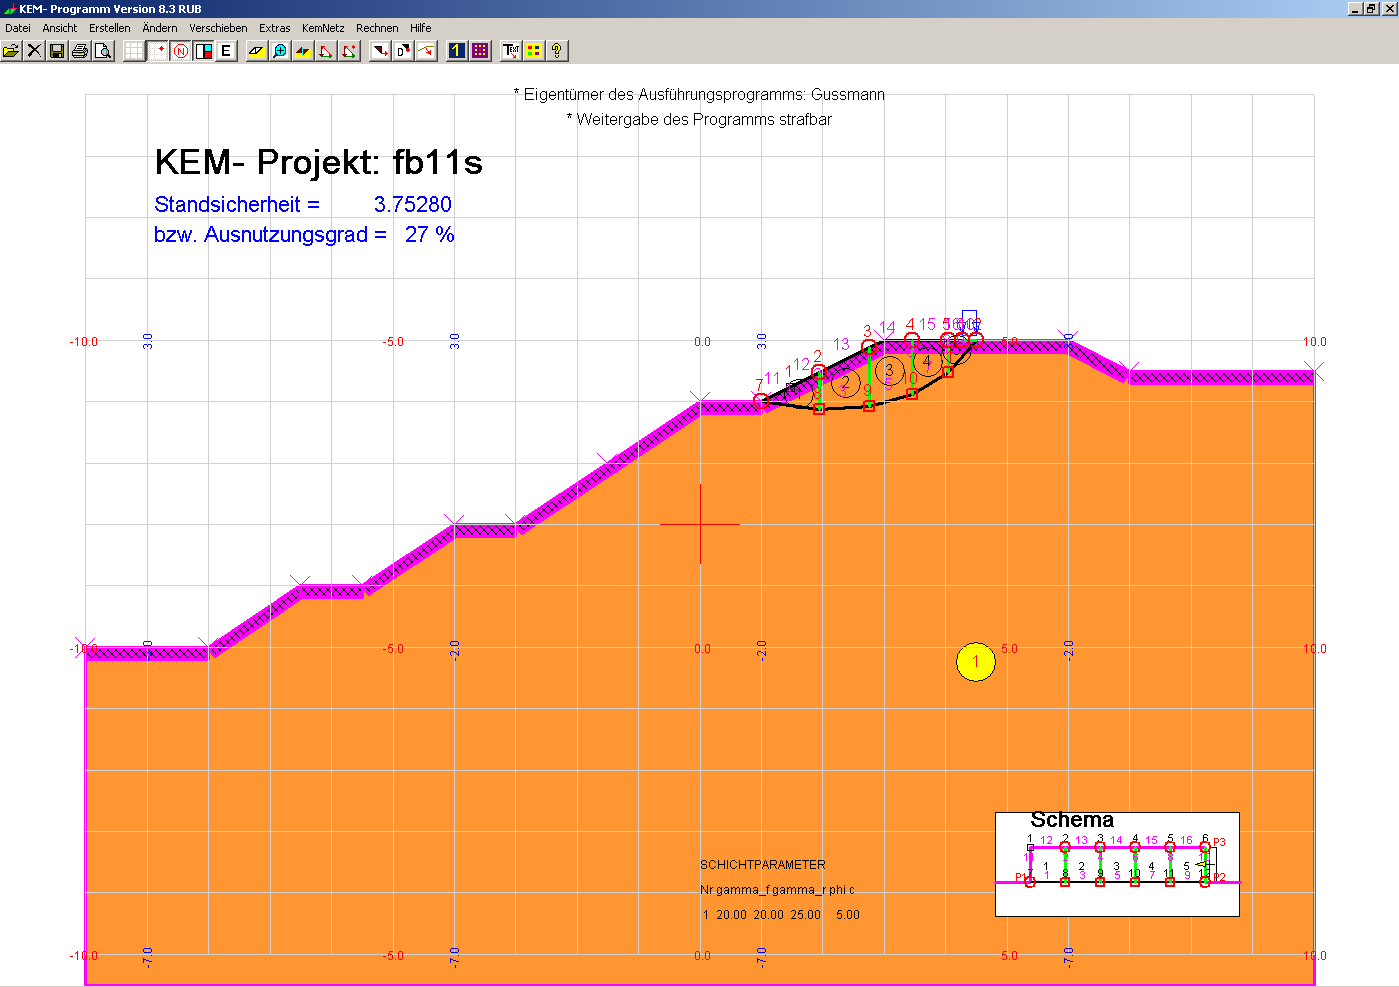Screen dimensions: 1399x987
Task: Click the Standsicherheit value 3.75280
Action: tap(413, 204)
